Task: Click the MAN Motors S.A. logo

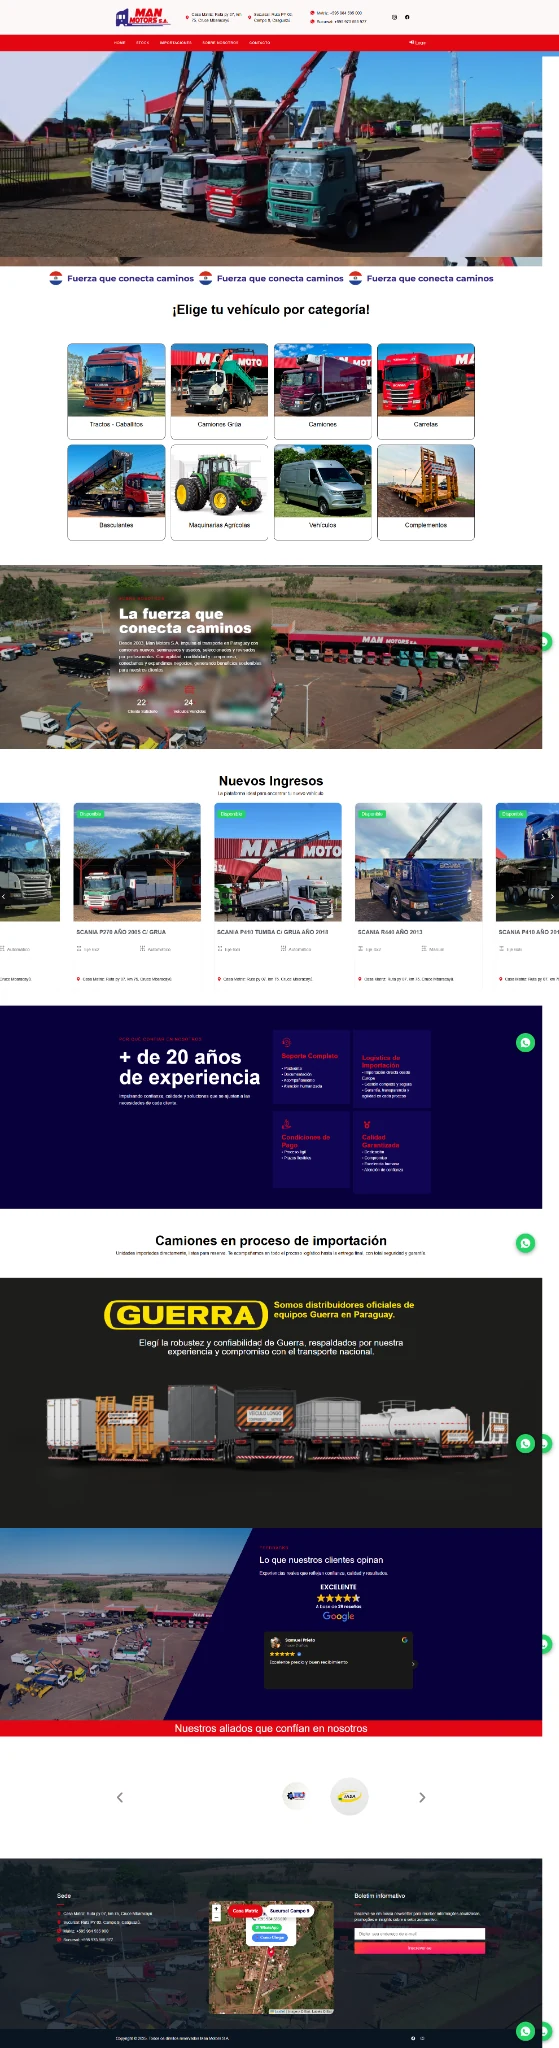Action: (142, 17)
